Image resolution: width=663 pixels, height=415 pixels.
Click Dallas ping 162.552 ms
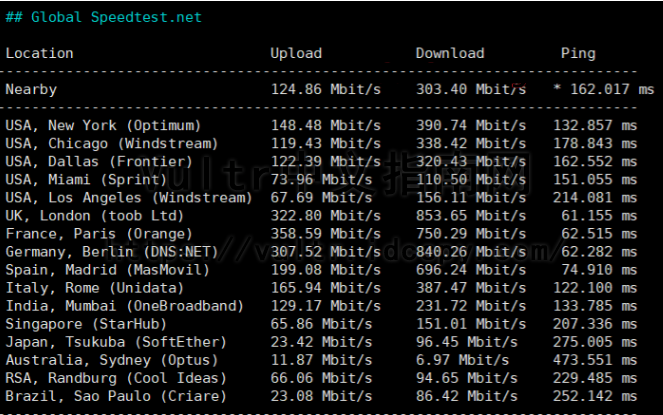point(595,162)
